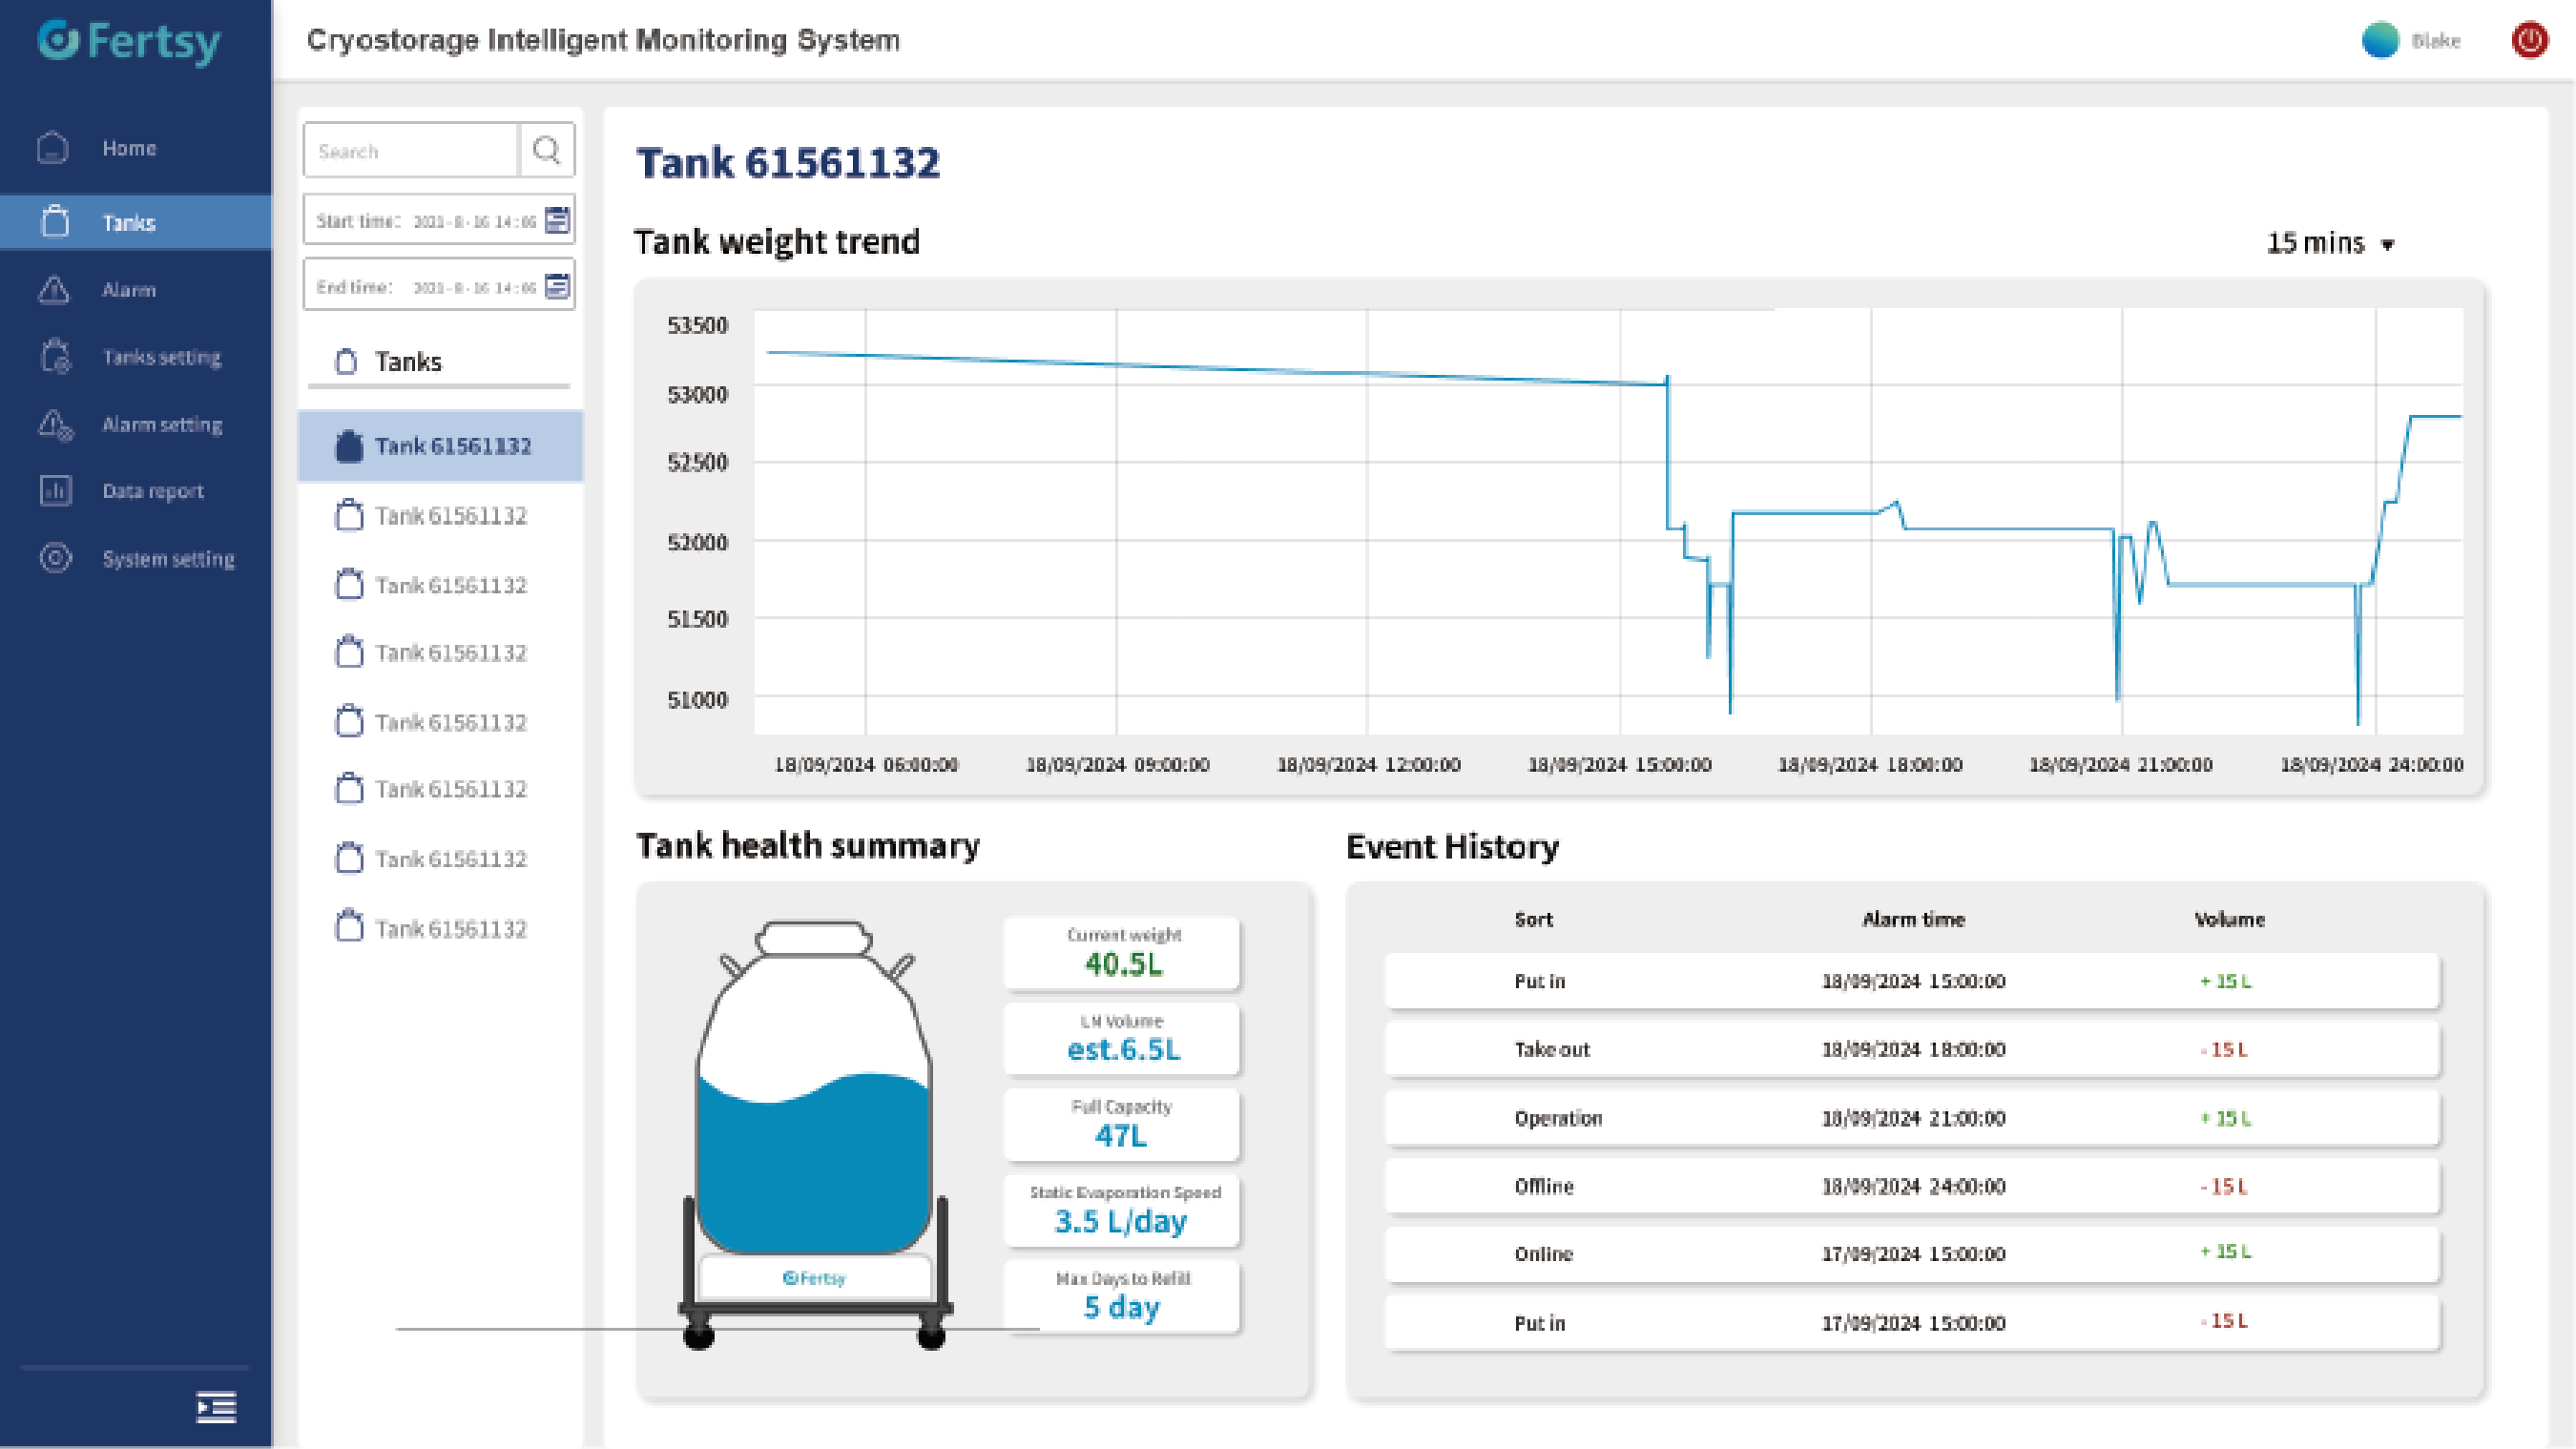Click into the Search input field
Screen dimensions: 2576x1449
point(411,151)
